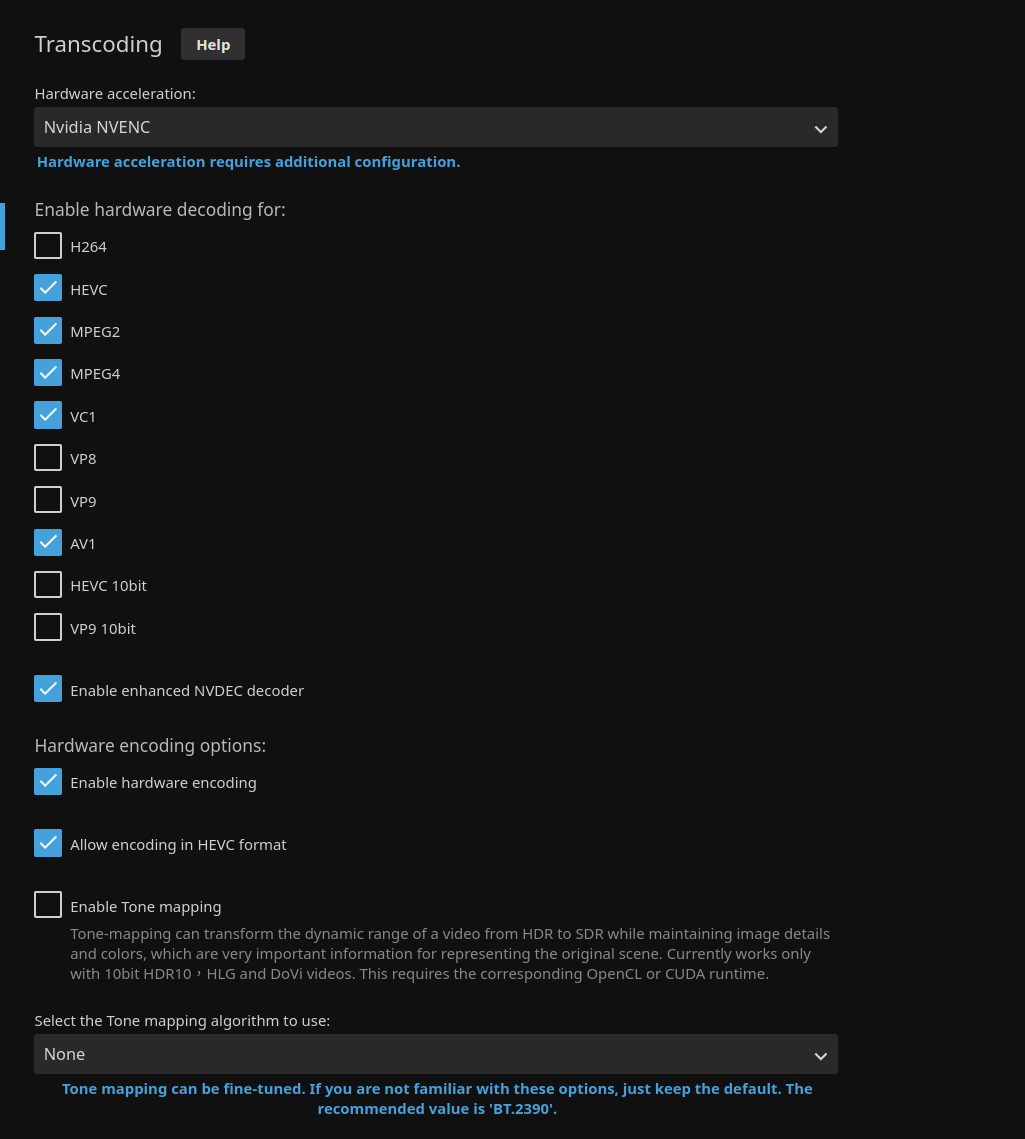
Task: Disable MPEG2 hardware decoding
Action: (48, 331)
